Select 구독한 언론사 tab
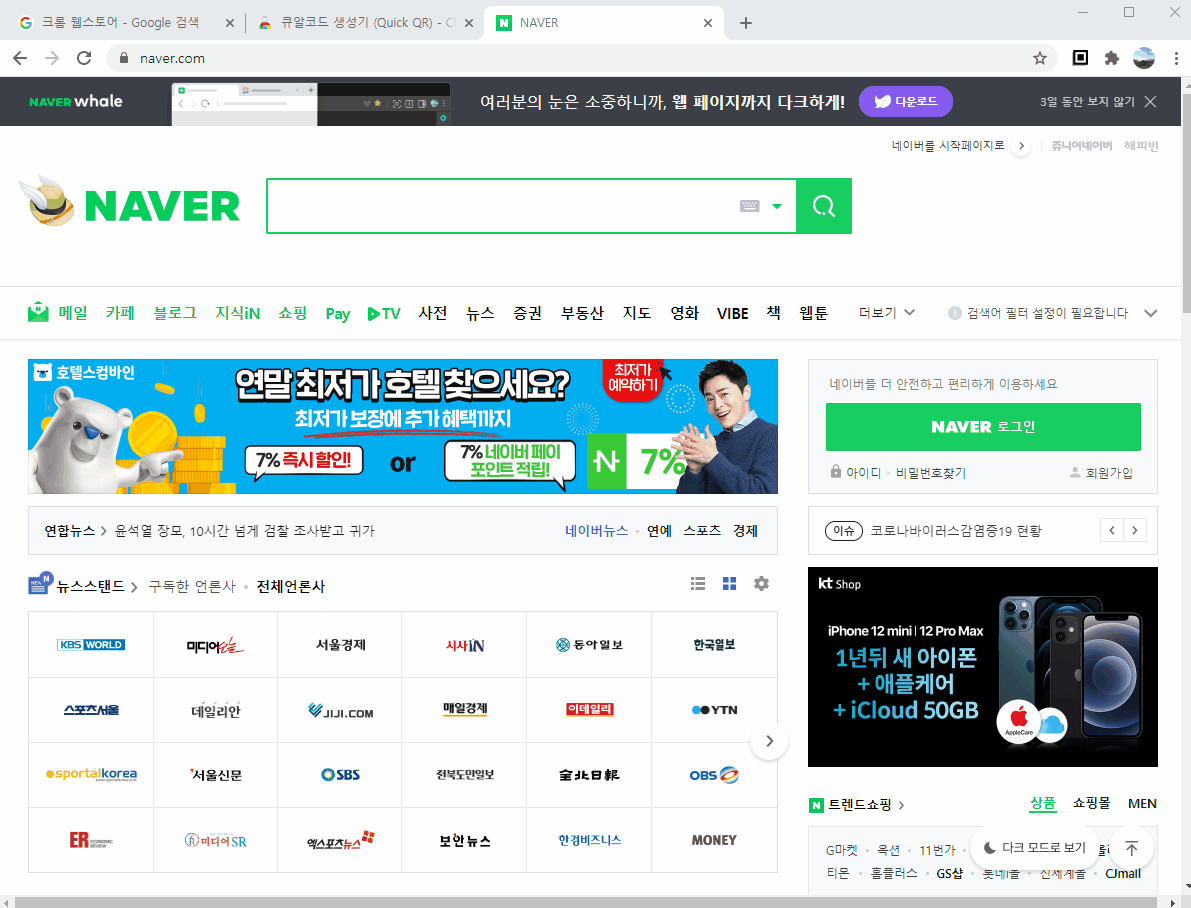The height and width of the screenshot is (908, 1191). (x=191, y=587)
